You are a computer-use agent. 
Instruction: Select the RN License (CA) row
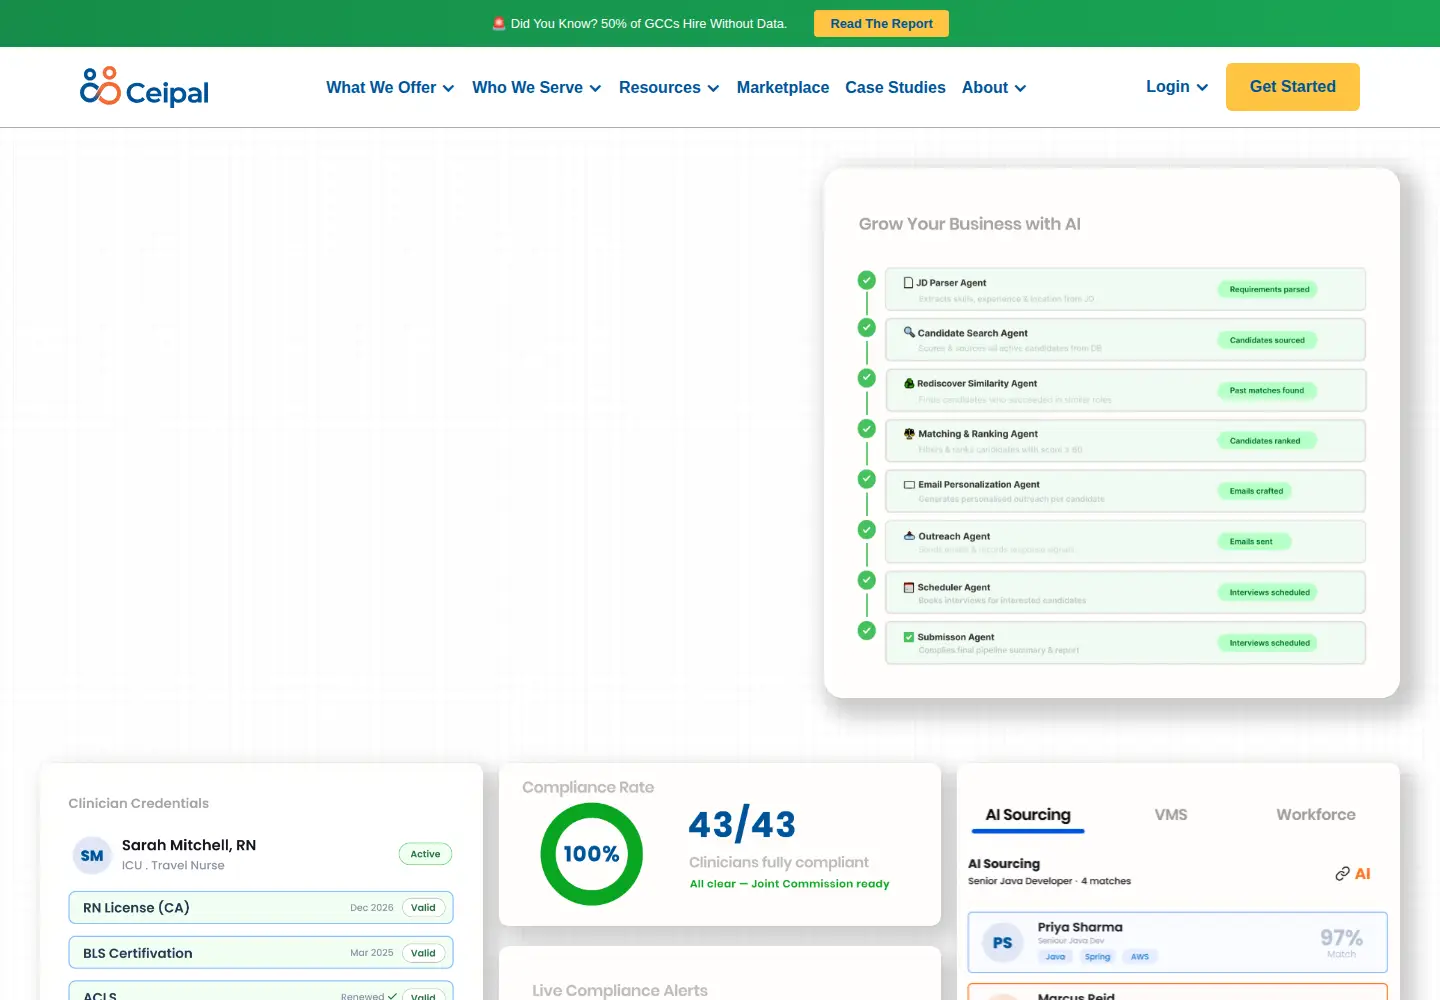click(261, 908)
